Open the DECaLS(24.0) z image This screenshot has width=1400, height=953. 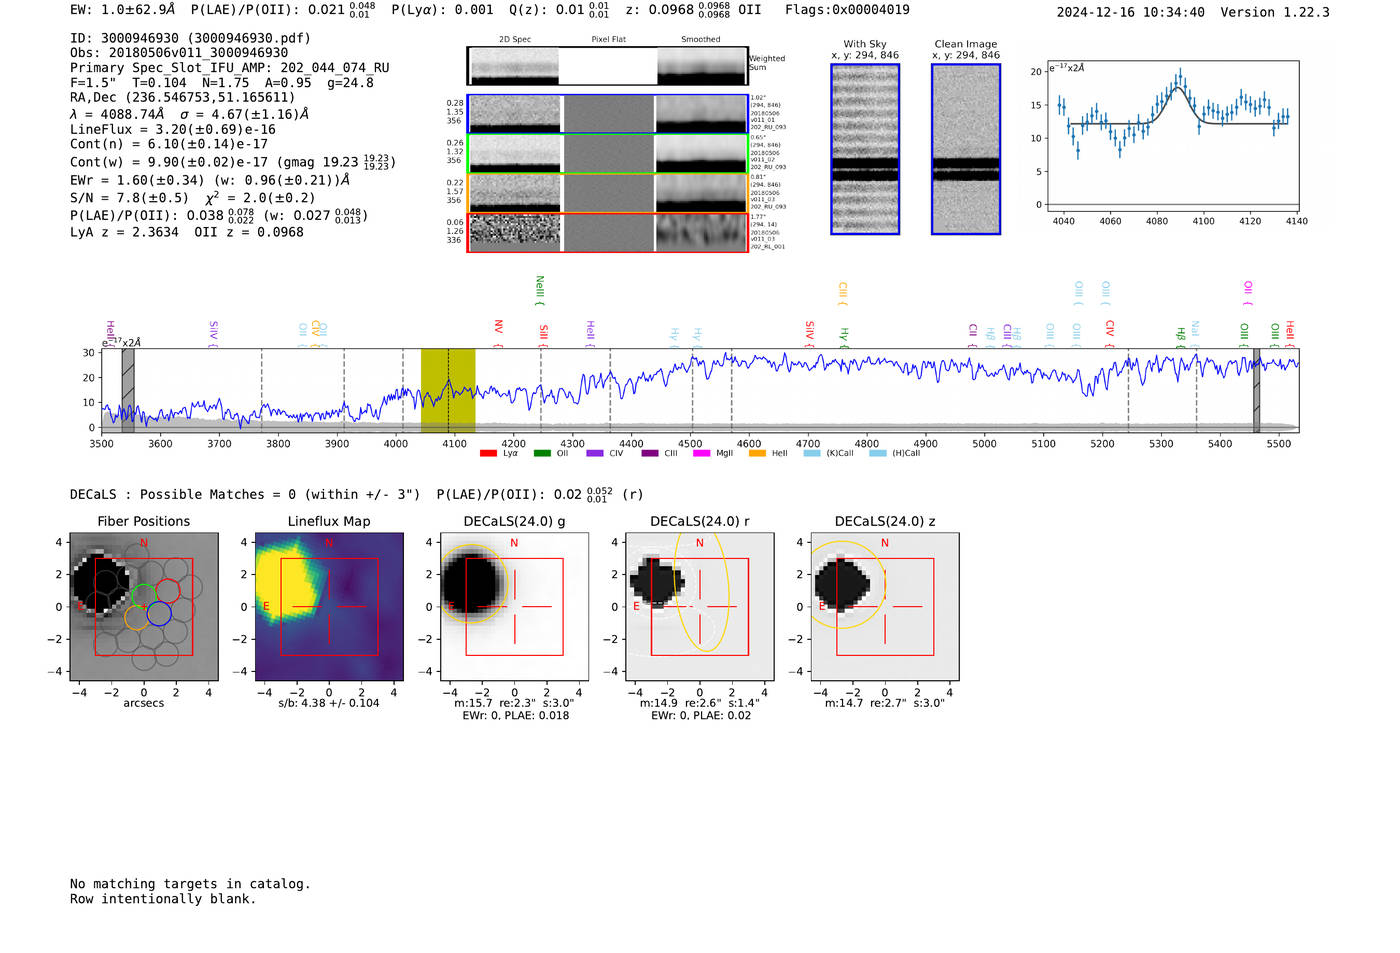885,607
